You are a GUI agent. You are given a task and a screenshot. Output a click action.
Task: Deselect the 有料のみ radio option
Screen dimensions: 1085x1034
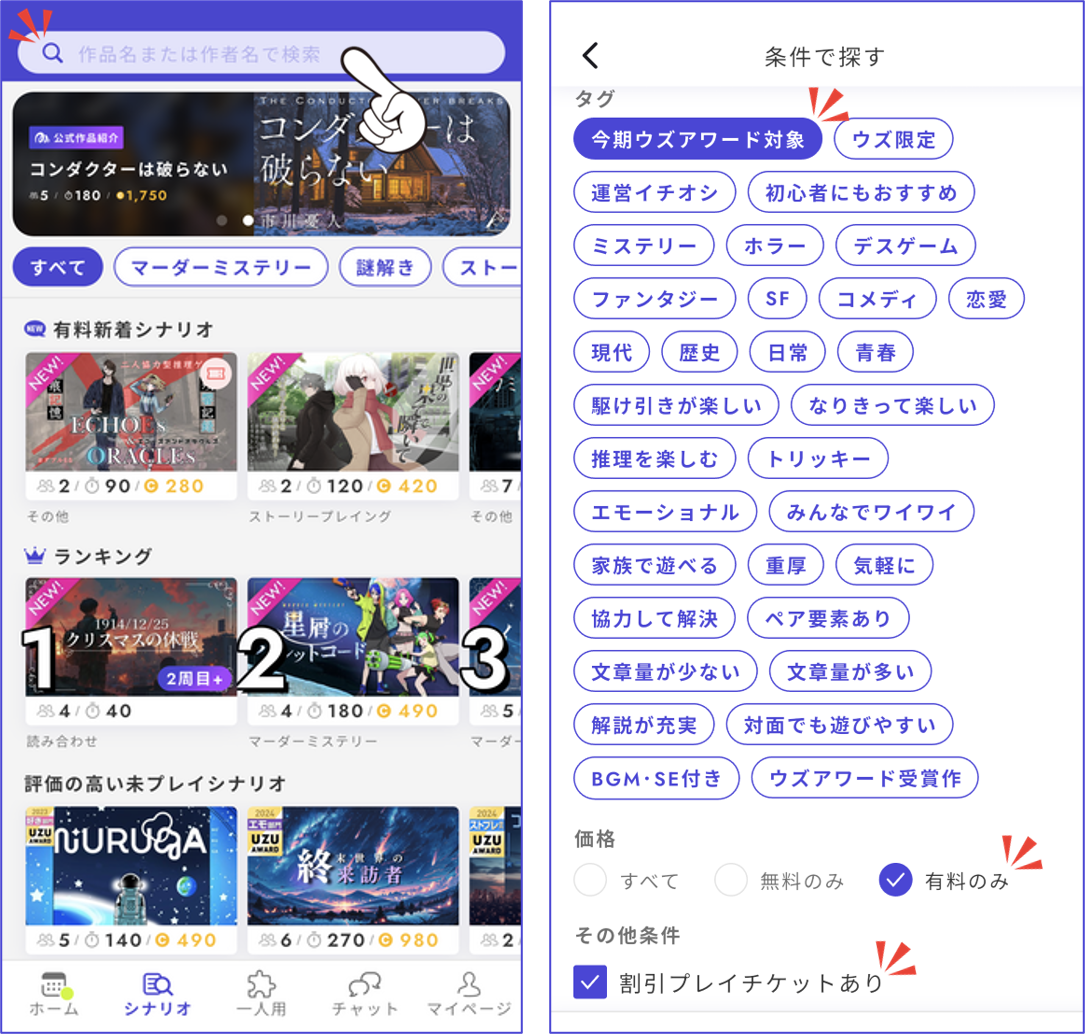[895, 880]
